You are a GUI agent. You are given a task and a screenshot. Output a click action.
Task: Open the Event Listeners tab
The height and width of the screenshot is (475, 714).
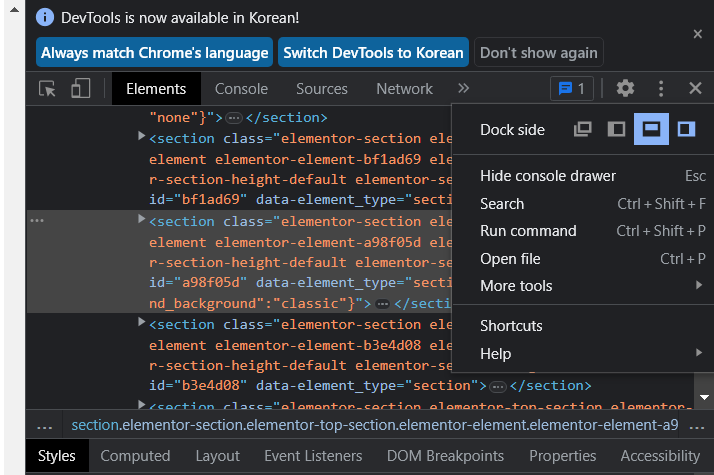pos(313,456)
